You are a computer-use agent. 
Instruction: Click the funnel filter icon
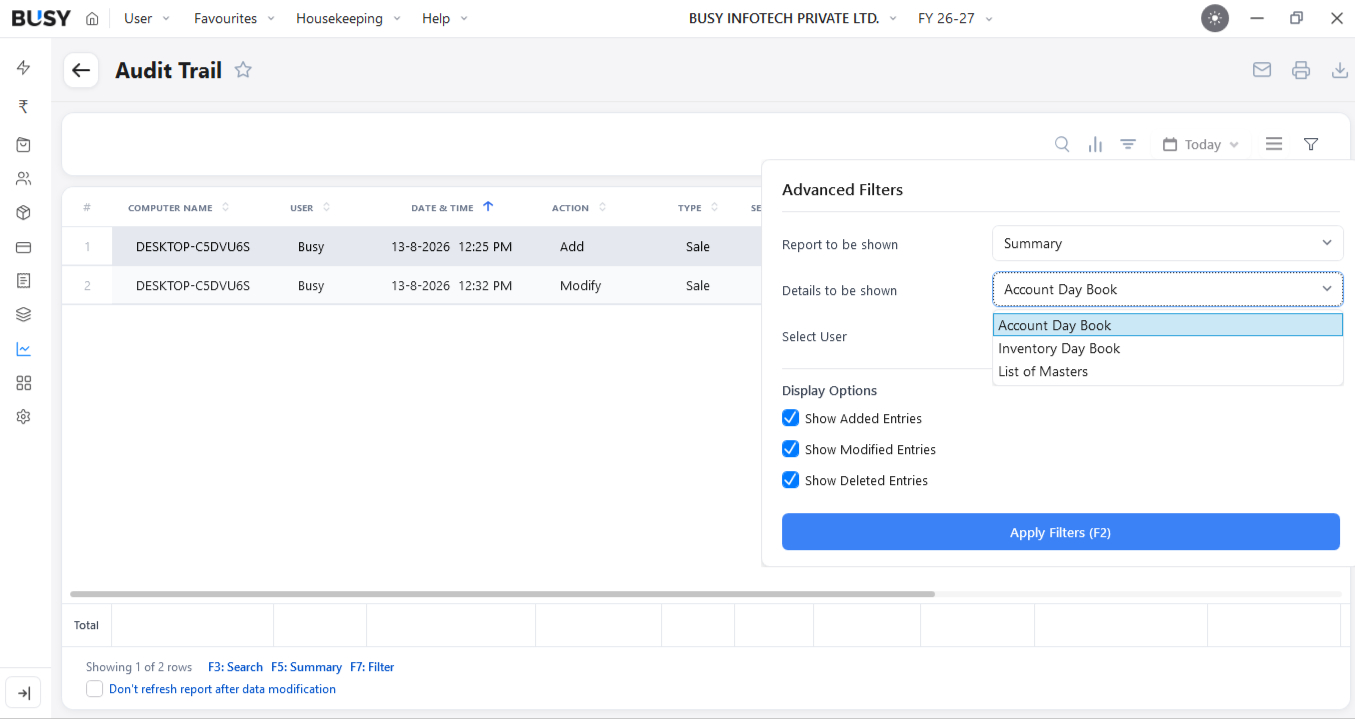click(x=1311, y=144)
